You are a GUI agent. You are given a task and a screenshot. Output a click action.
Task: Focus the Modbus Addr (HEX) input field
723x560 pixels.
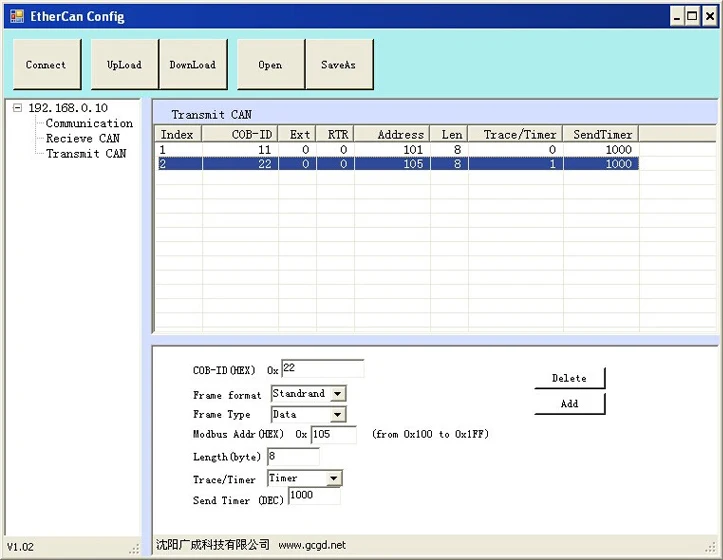(x=334, y=435)
